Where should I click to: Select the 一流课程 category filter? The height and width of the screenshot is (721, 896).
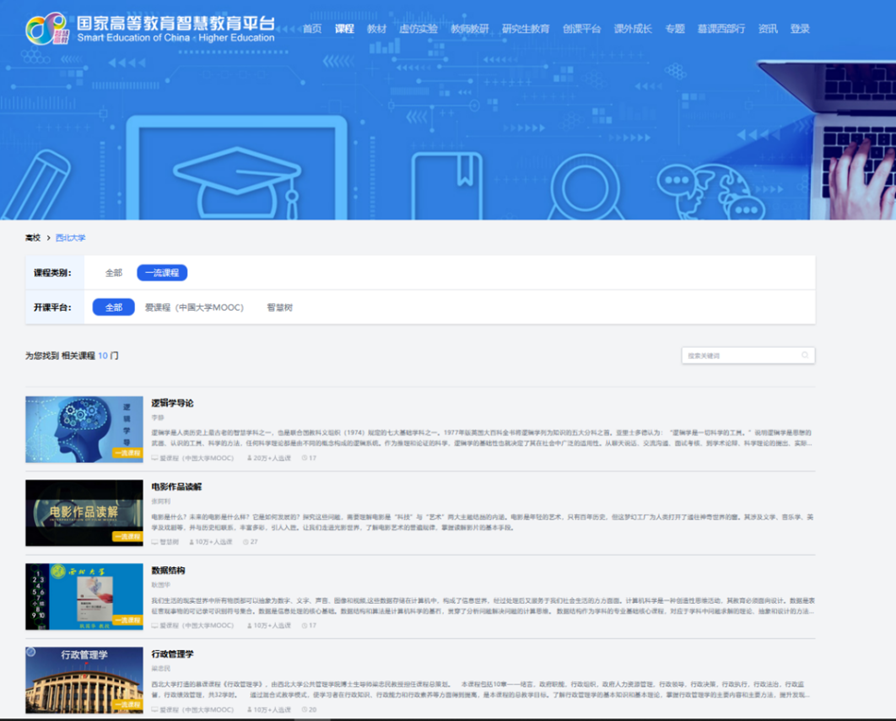click(162, 273)
